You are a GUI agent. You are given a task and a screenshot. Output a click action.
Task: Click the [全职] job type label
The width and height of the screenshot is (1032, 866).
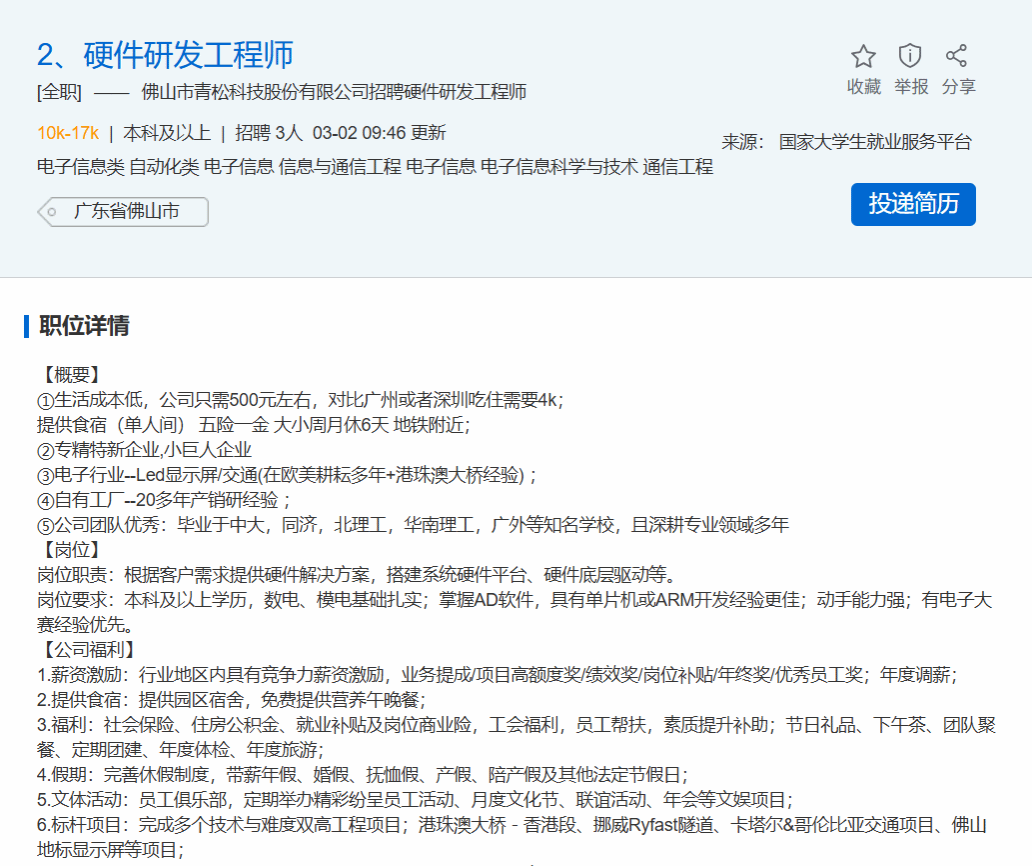pyautogui.click(x=59, y=93)
